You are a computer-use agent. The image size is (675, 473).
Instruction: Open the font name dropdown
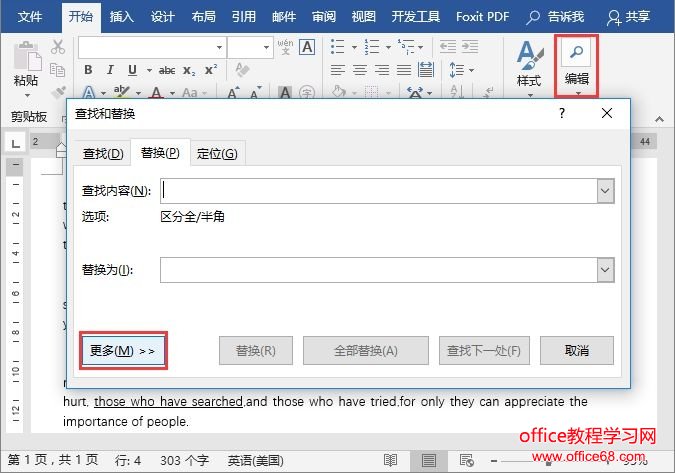tap(219, 47)
